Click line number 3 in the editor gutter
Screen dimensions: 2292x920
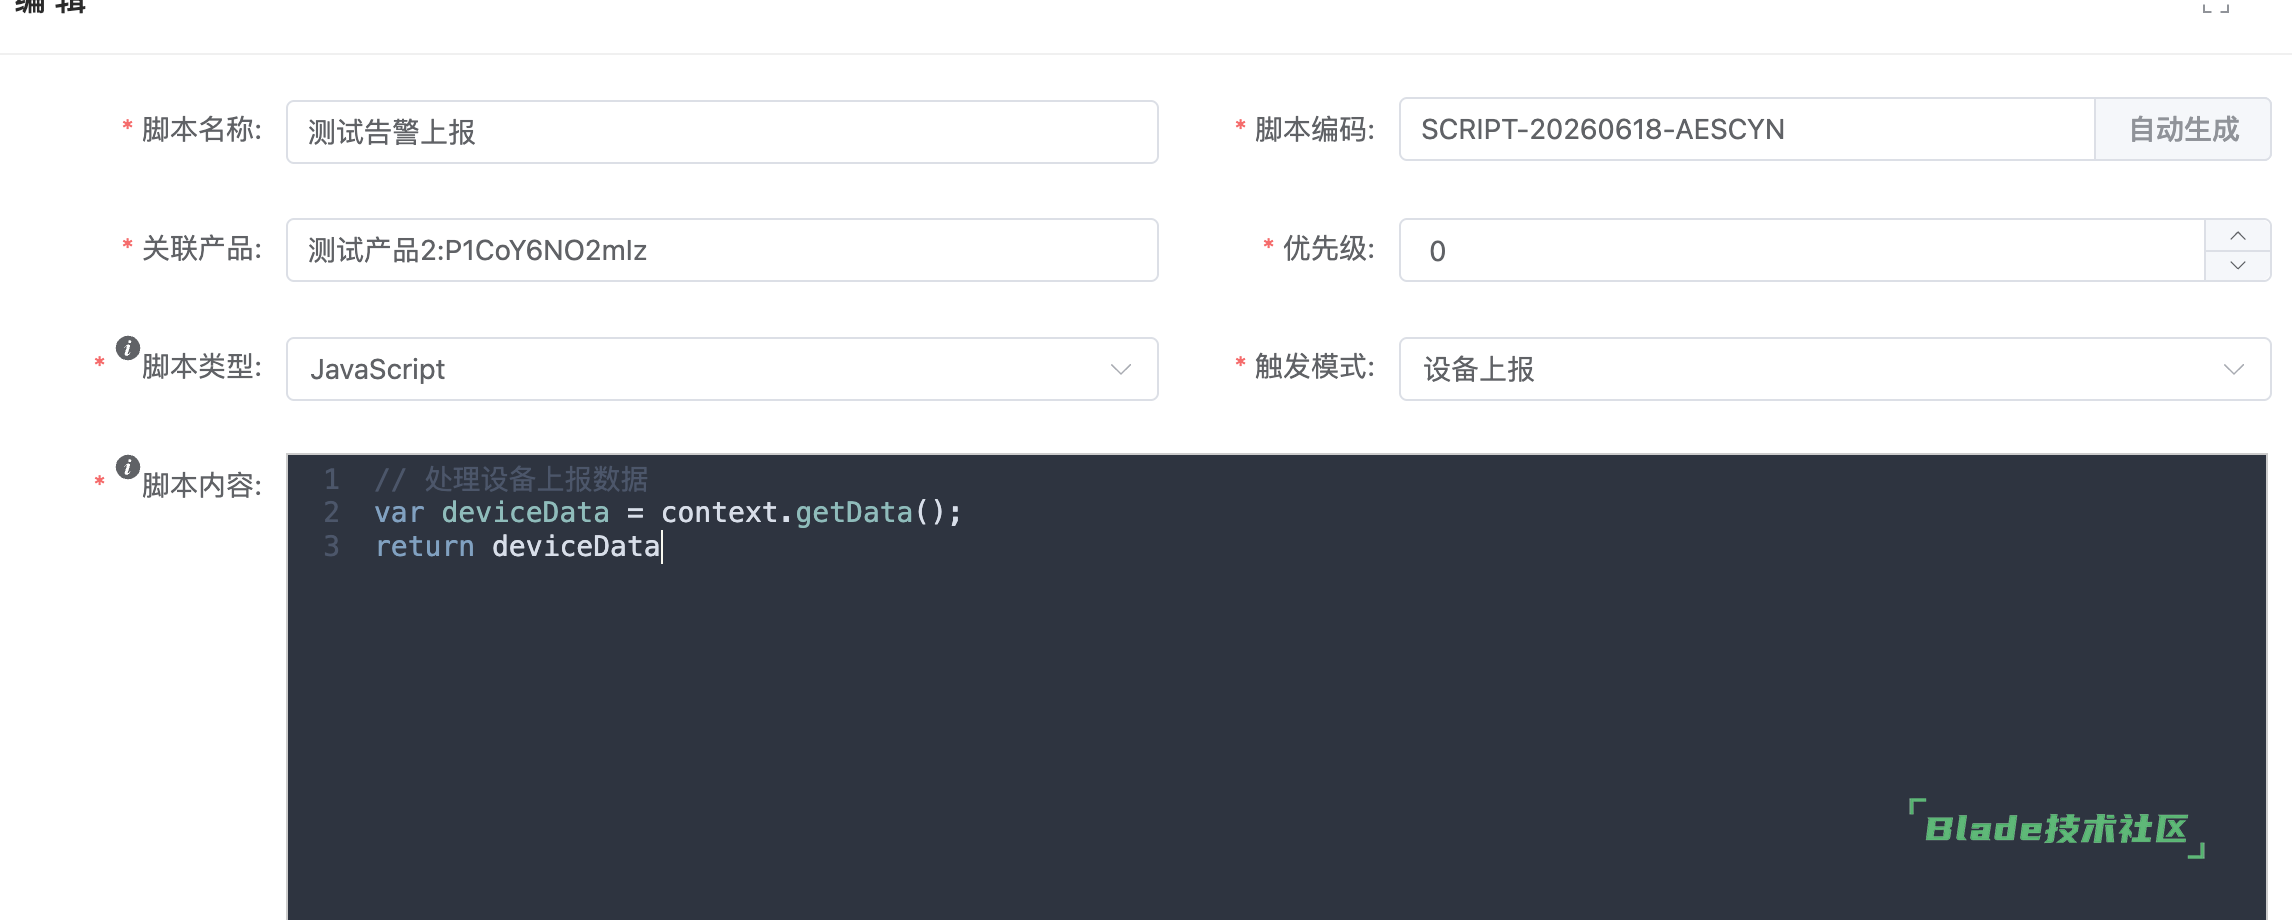331,547
